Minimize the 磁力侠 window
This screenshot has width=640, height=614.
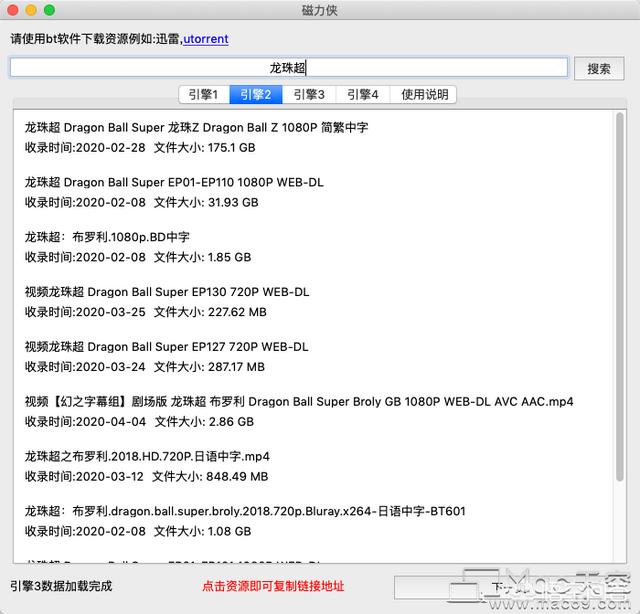click(31, 10)
